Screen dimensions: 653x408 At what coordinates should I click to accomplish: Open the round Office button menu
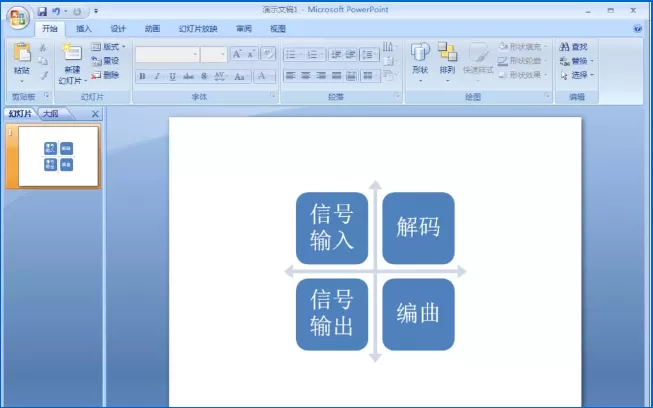coord(18,17)
